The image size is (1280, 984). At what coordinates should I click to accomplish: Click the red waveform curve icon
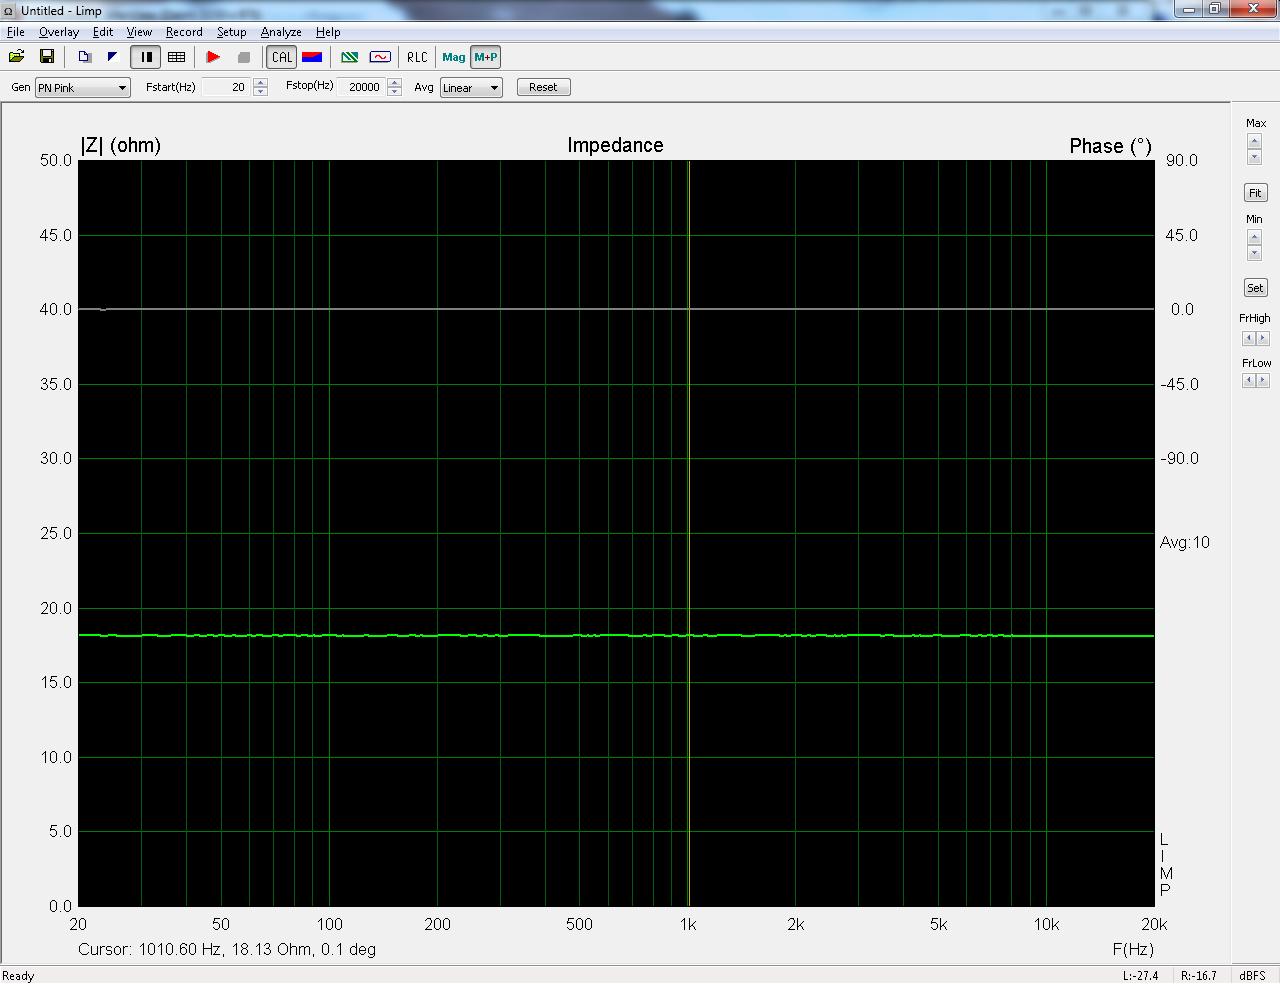click(x=380, y=57)
